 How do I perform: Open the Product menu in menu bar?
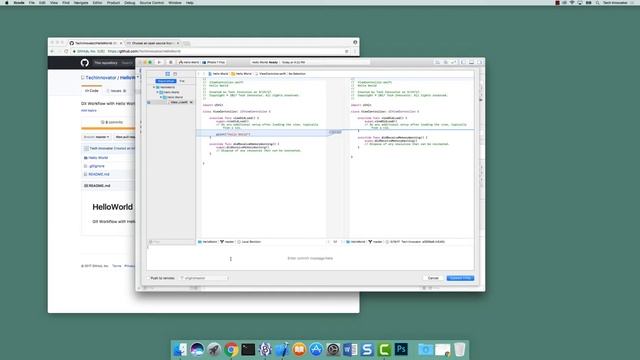113,3
